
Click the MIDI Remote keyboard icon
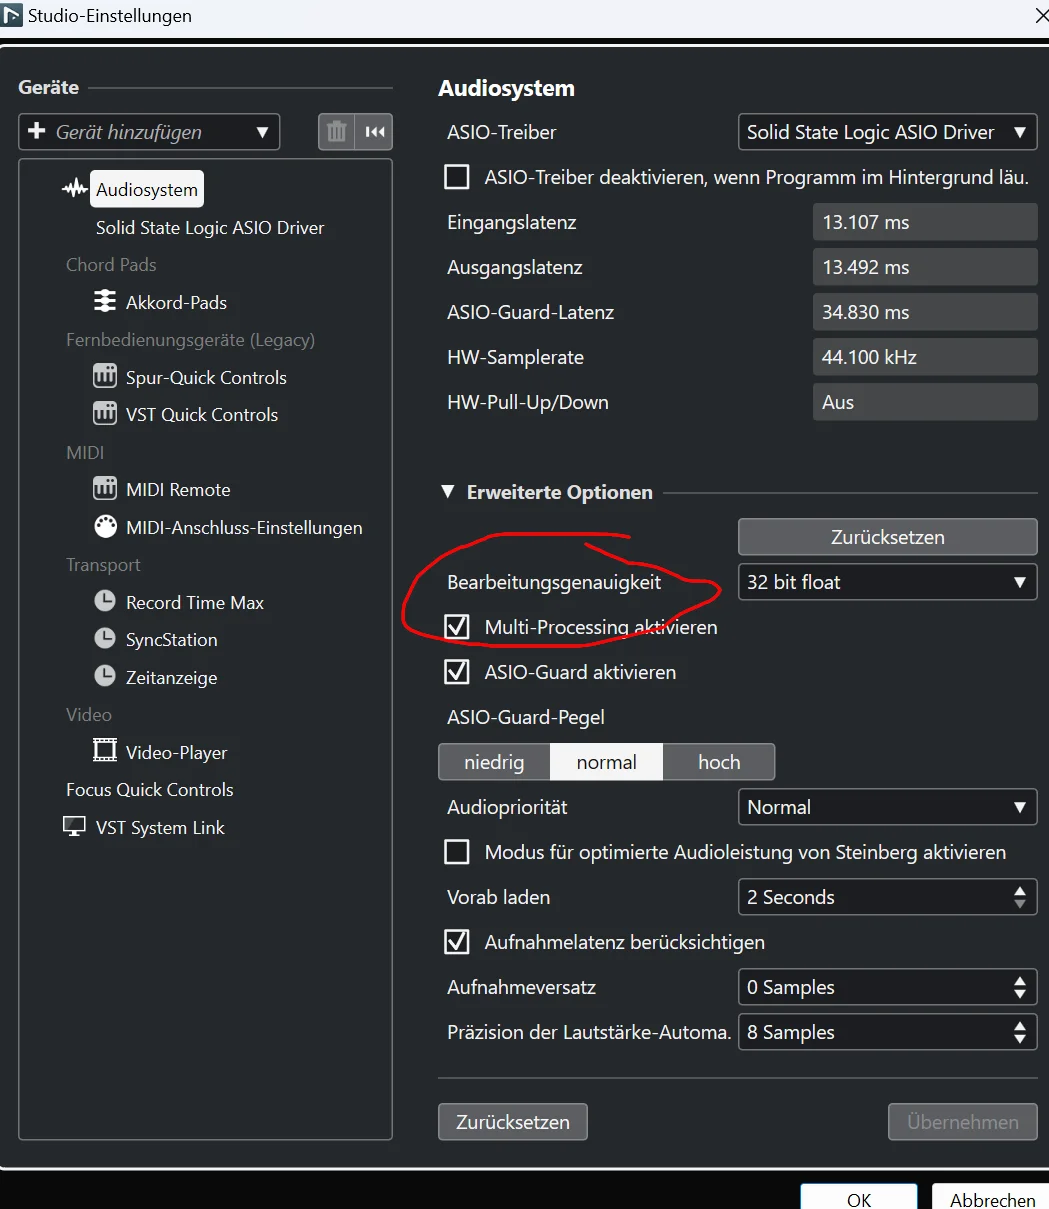[x=105, y=489]
